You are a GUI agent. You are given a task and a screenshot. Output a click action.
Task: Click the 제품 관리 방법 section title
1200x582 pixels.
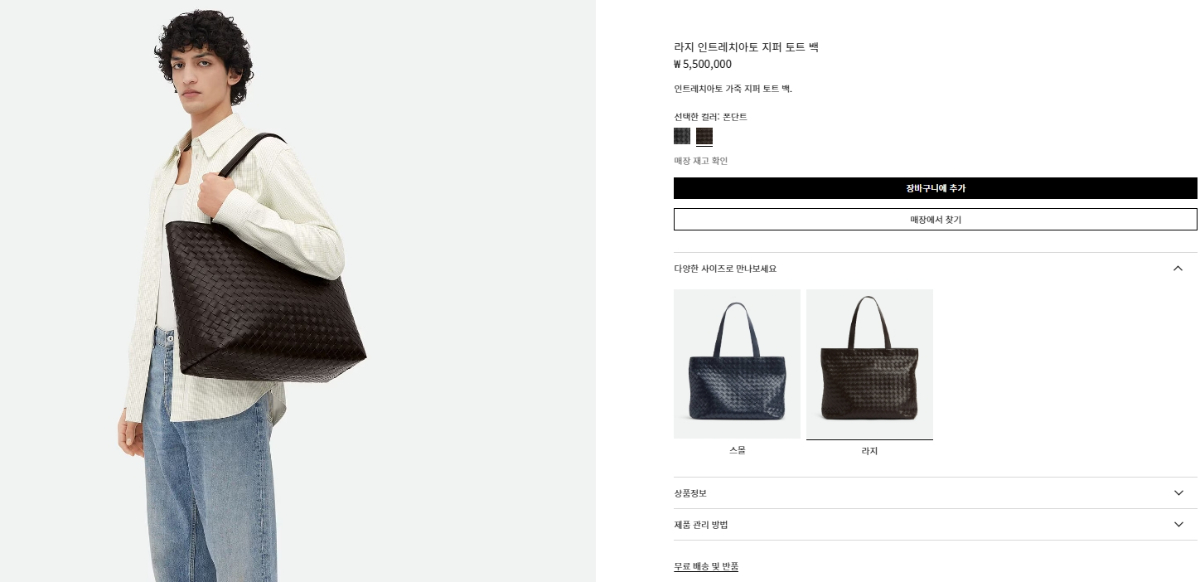701,525
